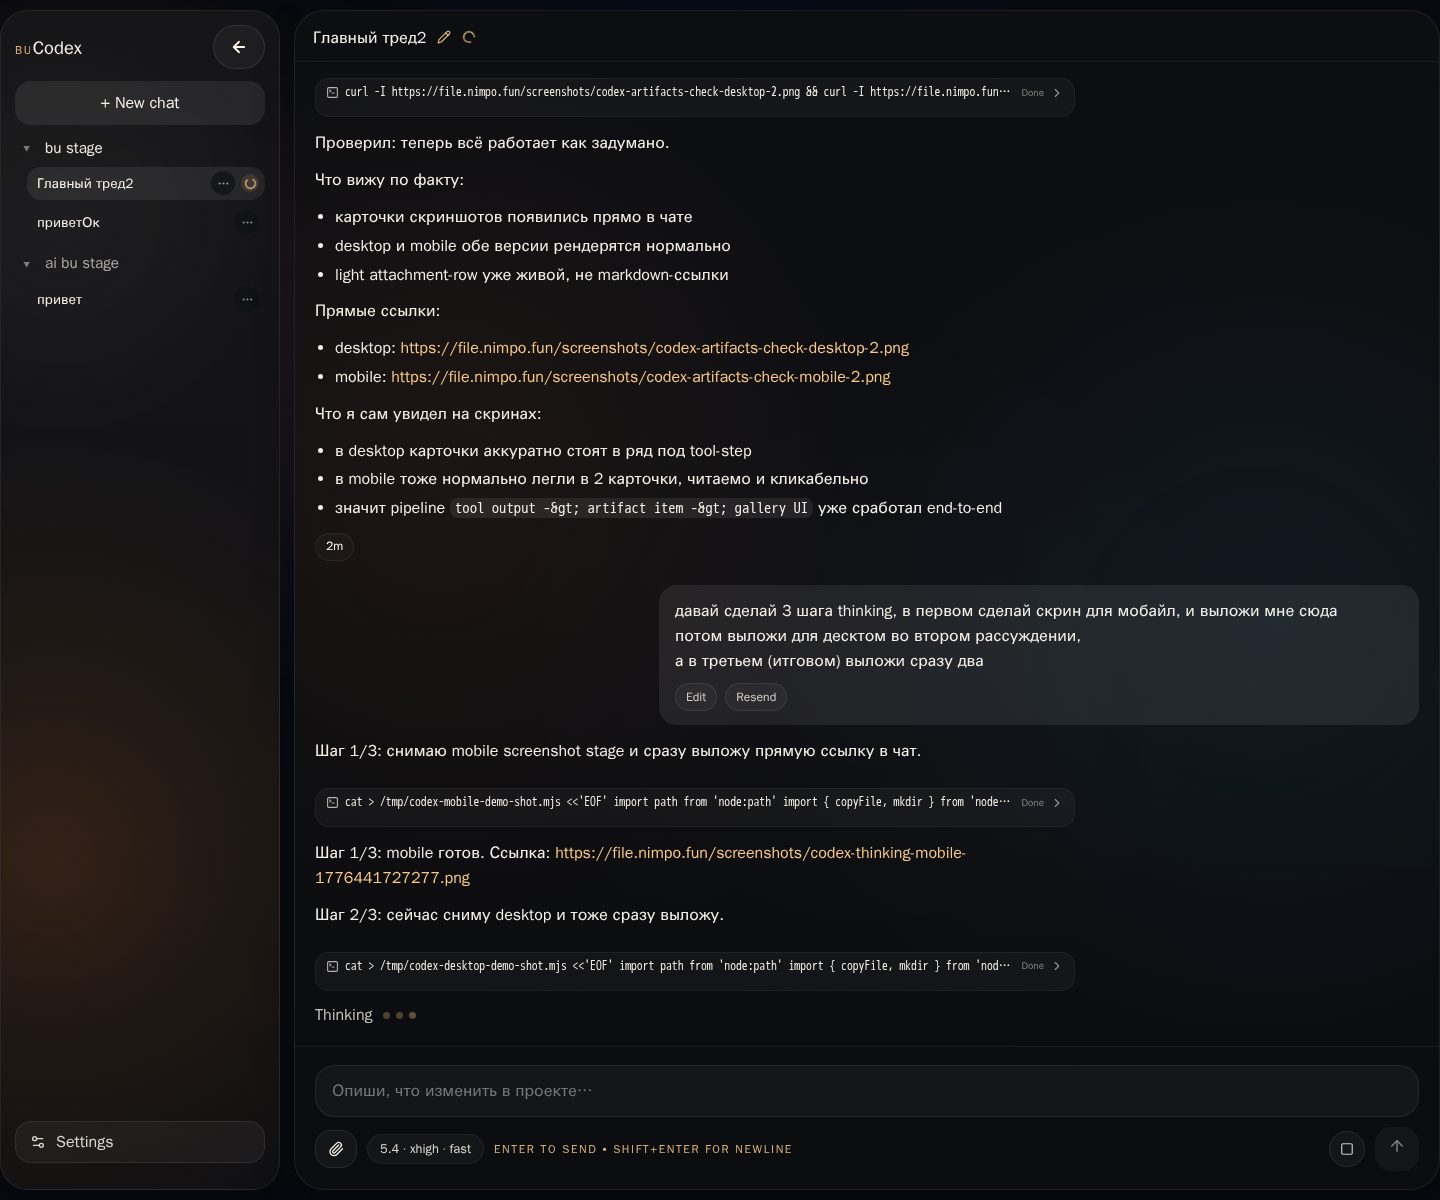Screen dimensions: 1440x1200
Task: Open options menu for Главный тред2
Action: click(223, 183)
